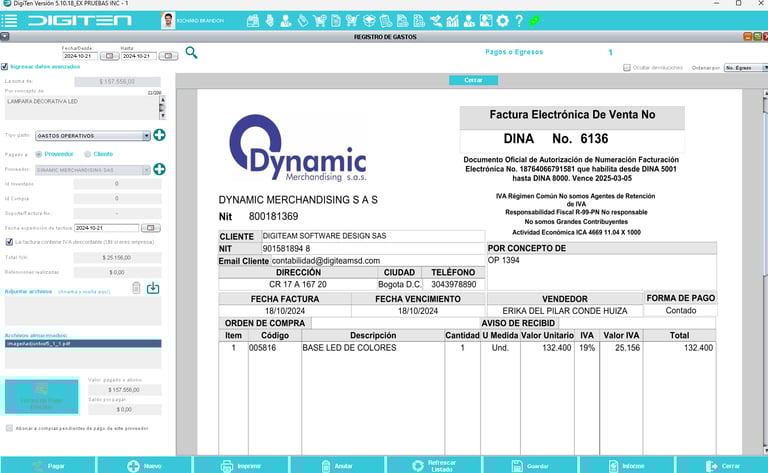This screenshot has height=473, width=768.
Task: Click the Fecha expedición de factura field
Action: 106,228
